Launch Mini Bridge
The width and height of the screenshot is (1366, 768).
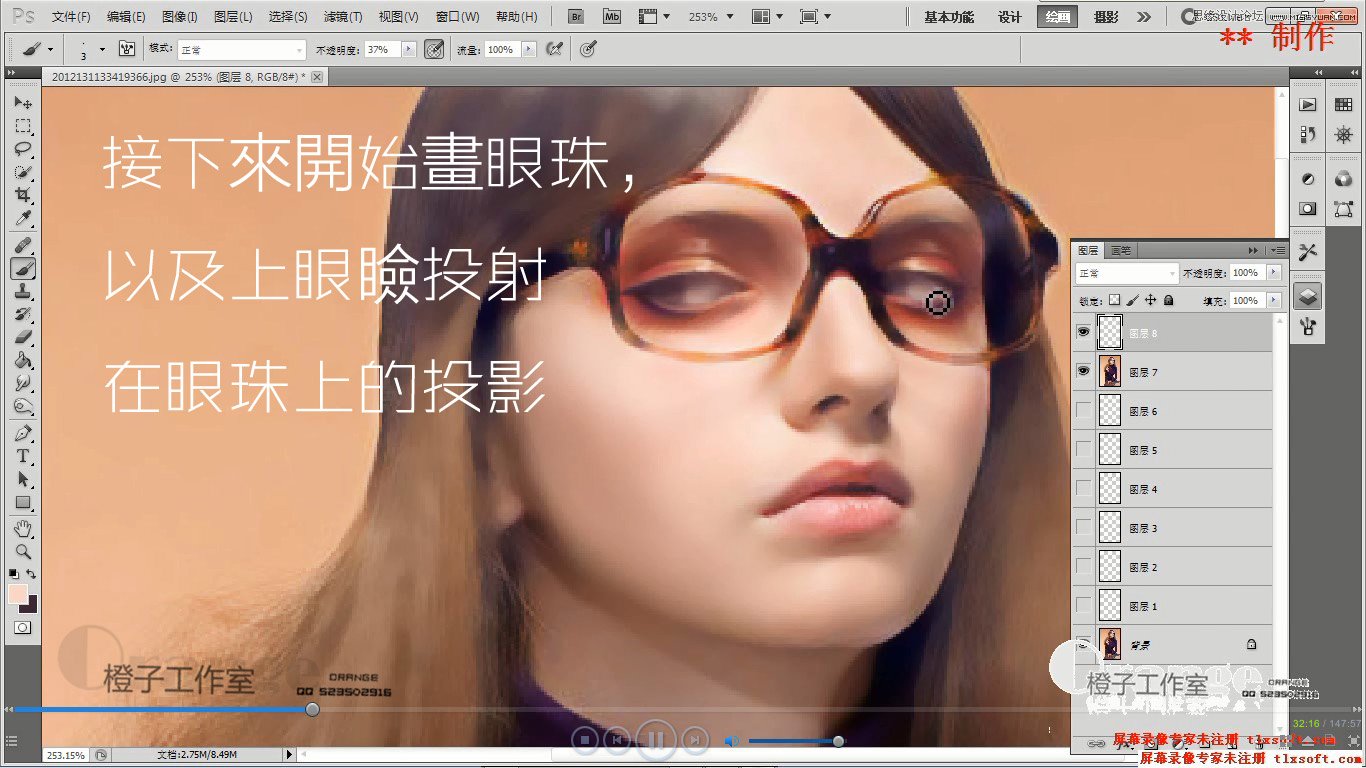click(x=611, y=17)
